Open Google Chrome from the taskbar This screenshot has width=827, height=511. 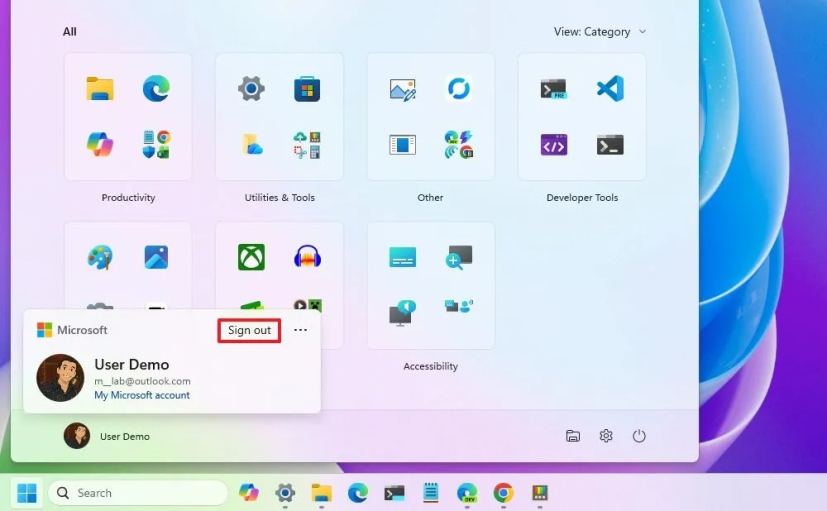pos(503,493)
